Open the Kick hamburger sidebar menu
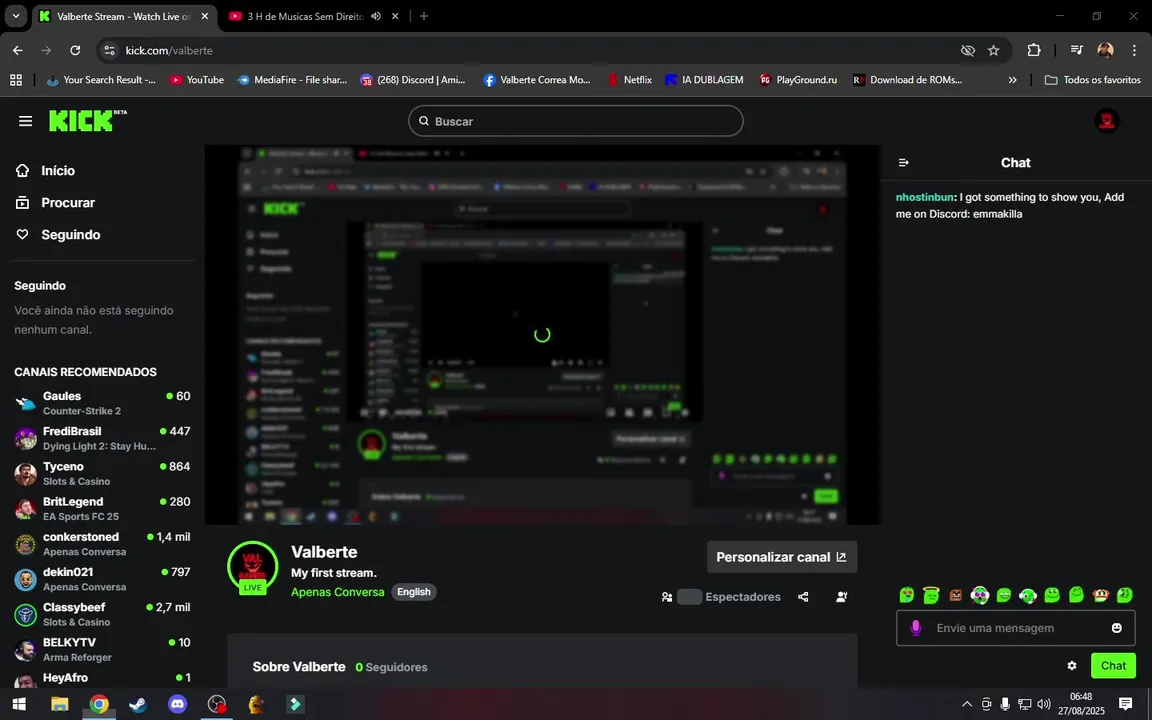The image size is (1152, 720). [x=25, y=121]
